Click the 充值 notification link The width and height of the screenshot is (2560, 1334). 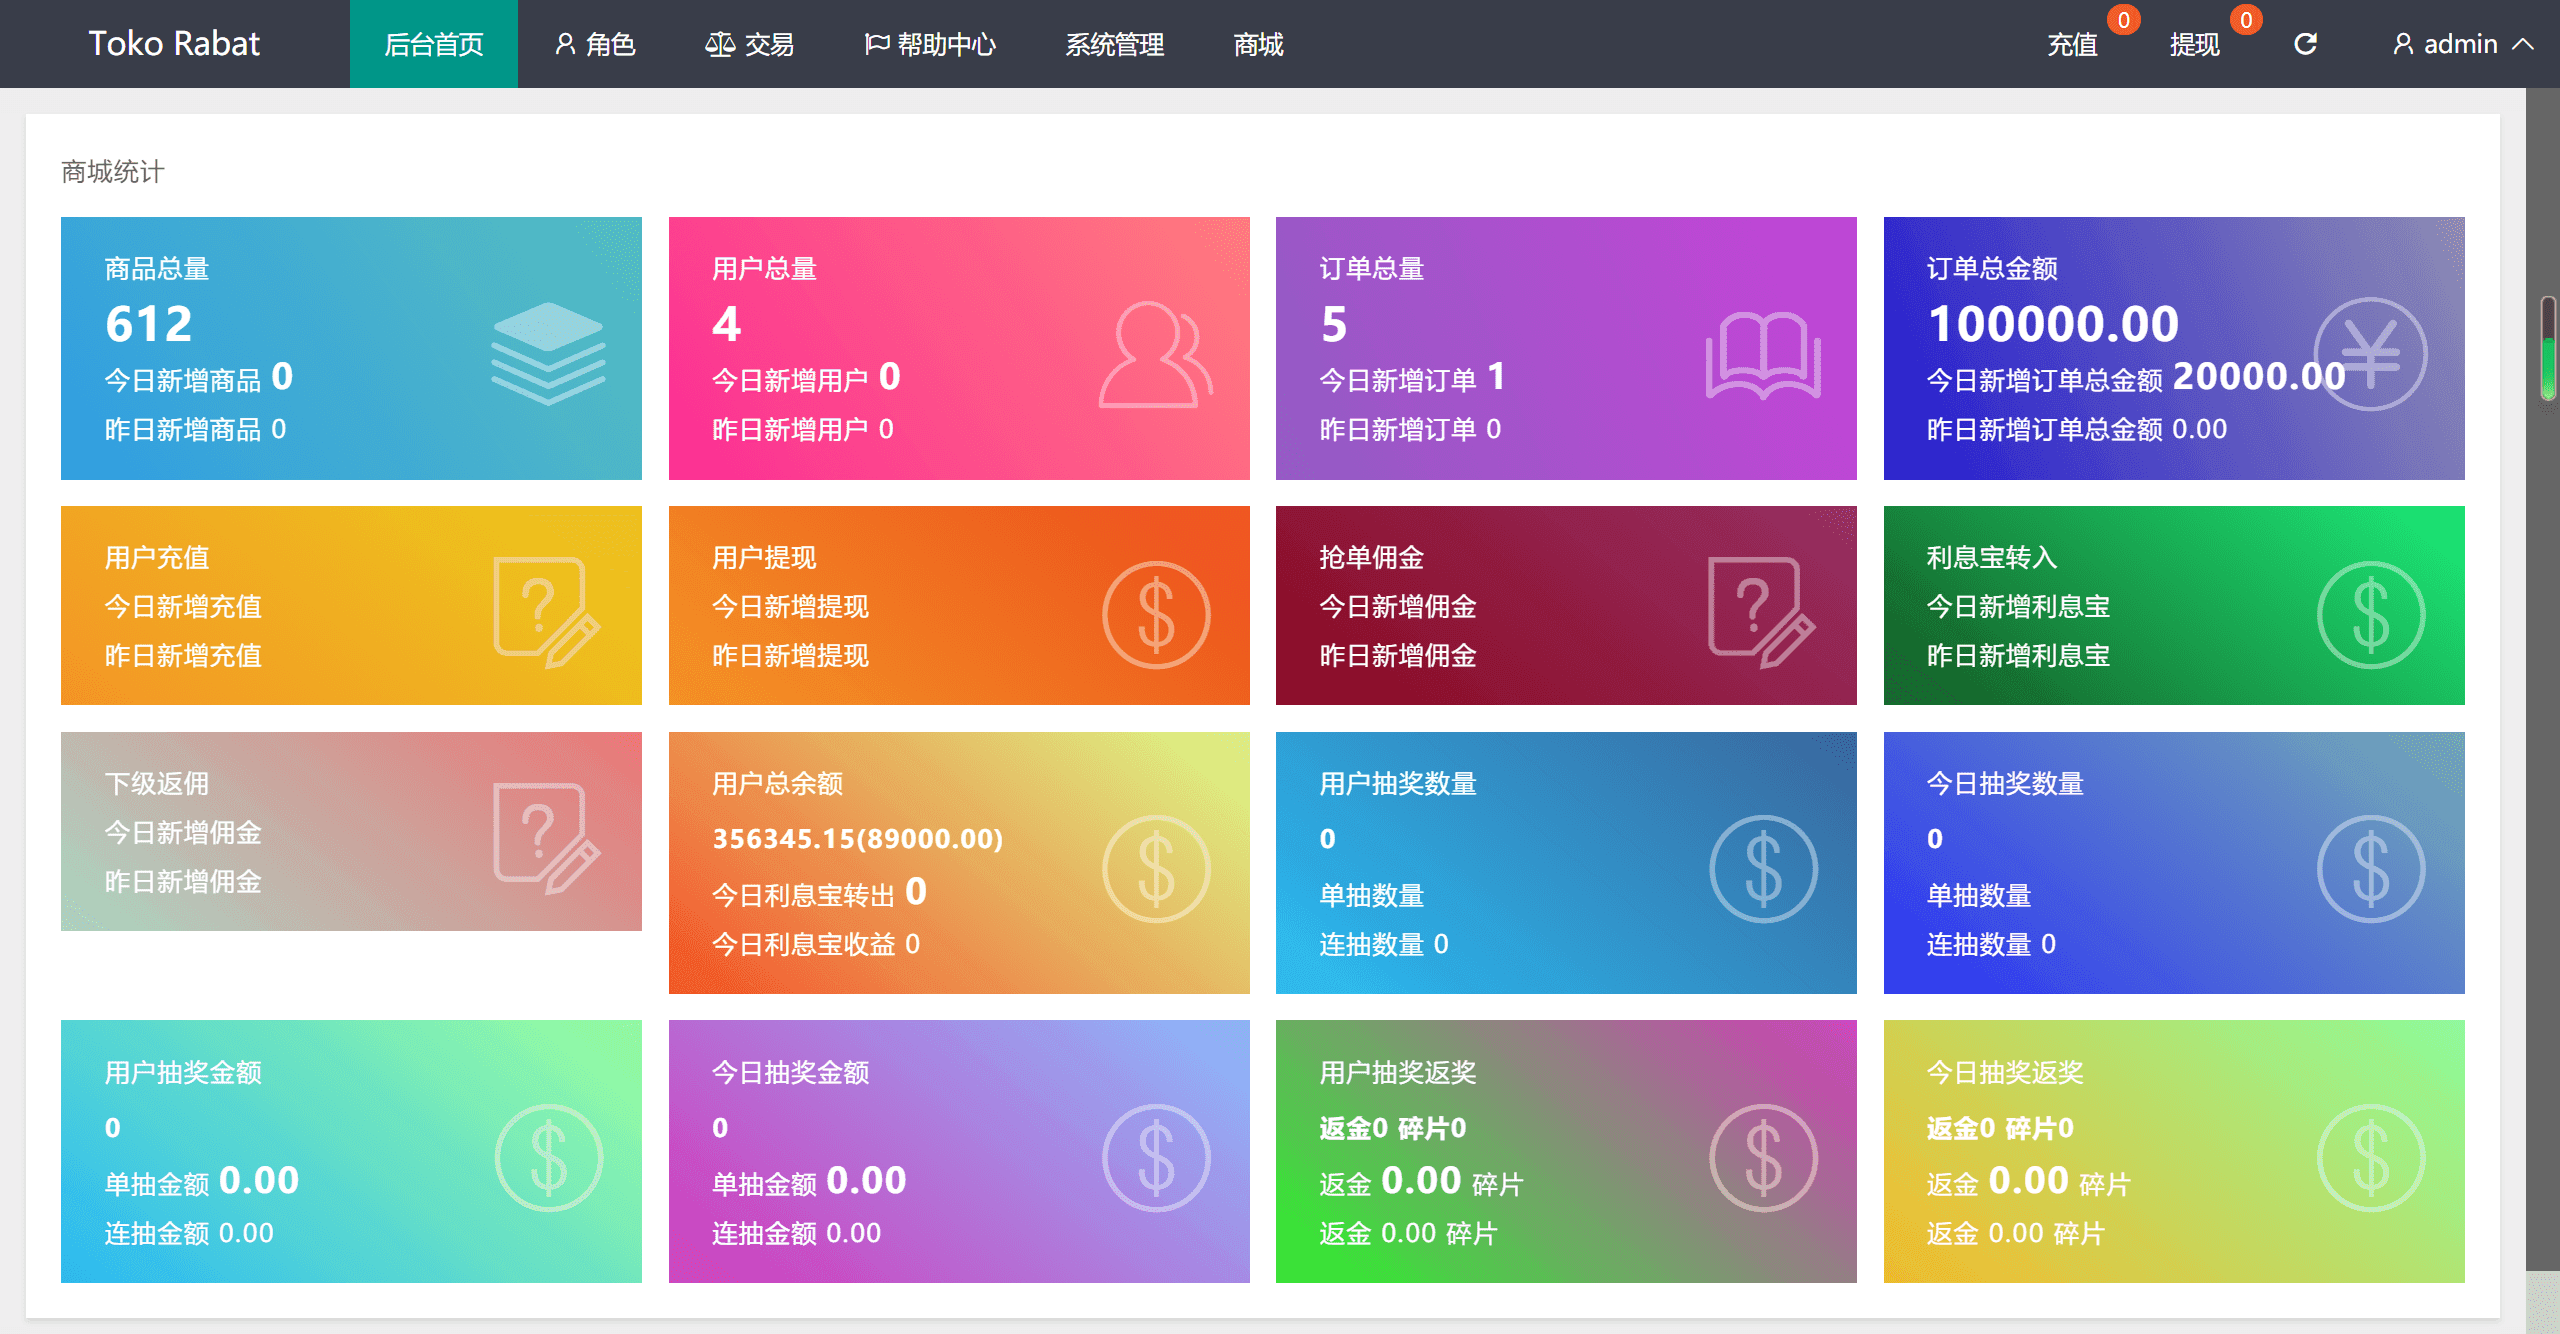[x=2072, y=44]
